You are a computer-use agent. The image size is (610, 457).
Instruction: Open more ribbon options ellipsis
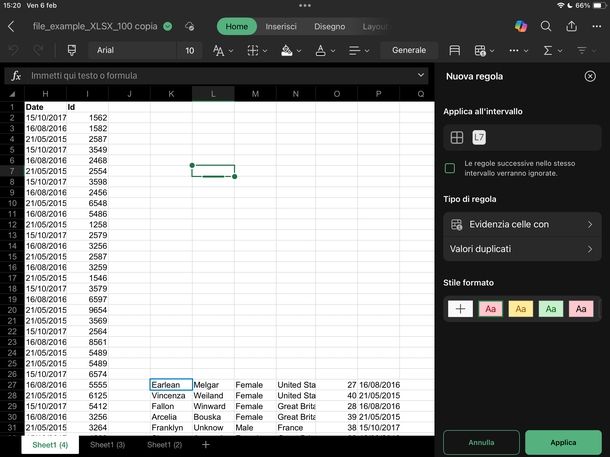514,50
